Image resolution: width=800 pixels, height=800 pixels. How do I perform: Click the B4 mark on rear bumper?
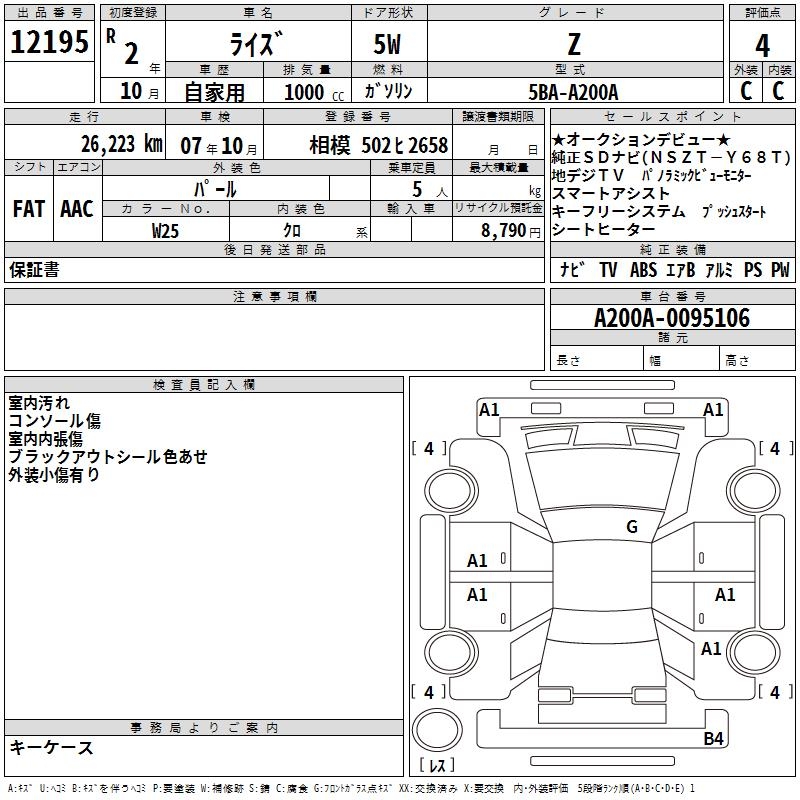713,738
